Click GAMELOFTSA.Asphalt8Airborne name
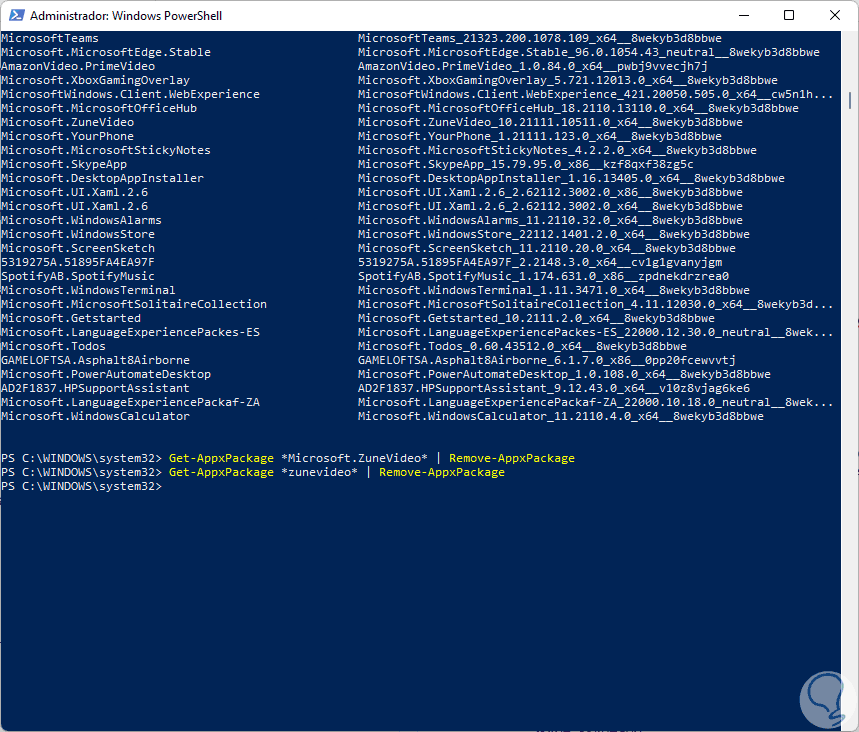The height and width of the screenshot is (732, 859). click(x=95, y=360)
